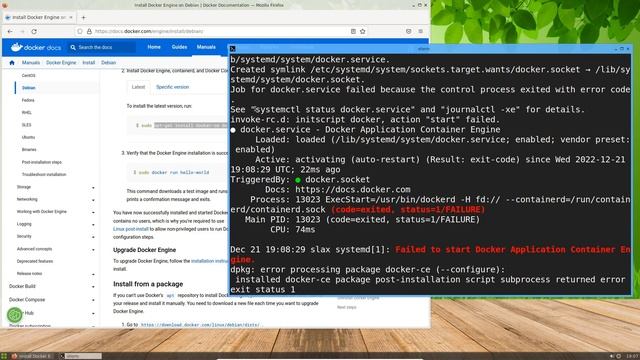Open Binaries in the sidebar
This screenshot has width=640, height=360.
click(29, 150)
